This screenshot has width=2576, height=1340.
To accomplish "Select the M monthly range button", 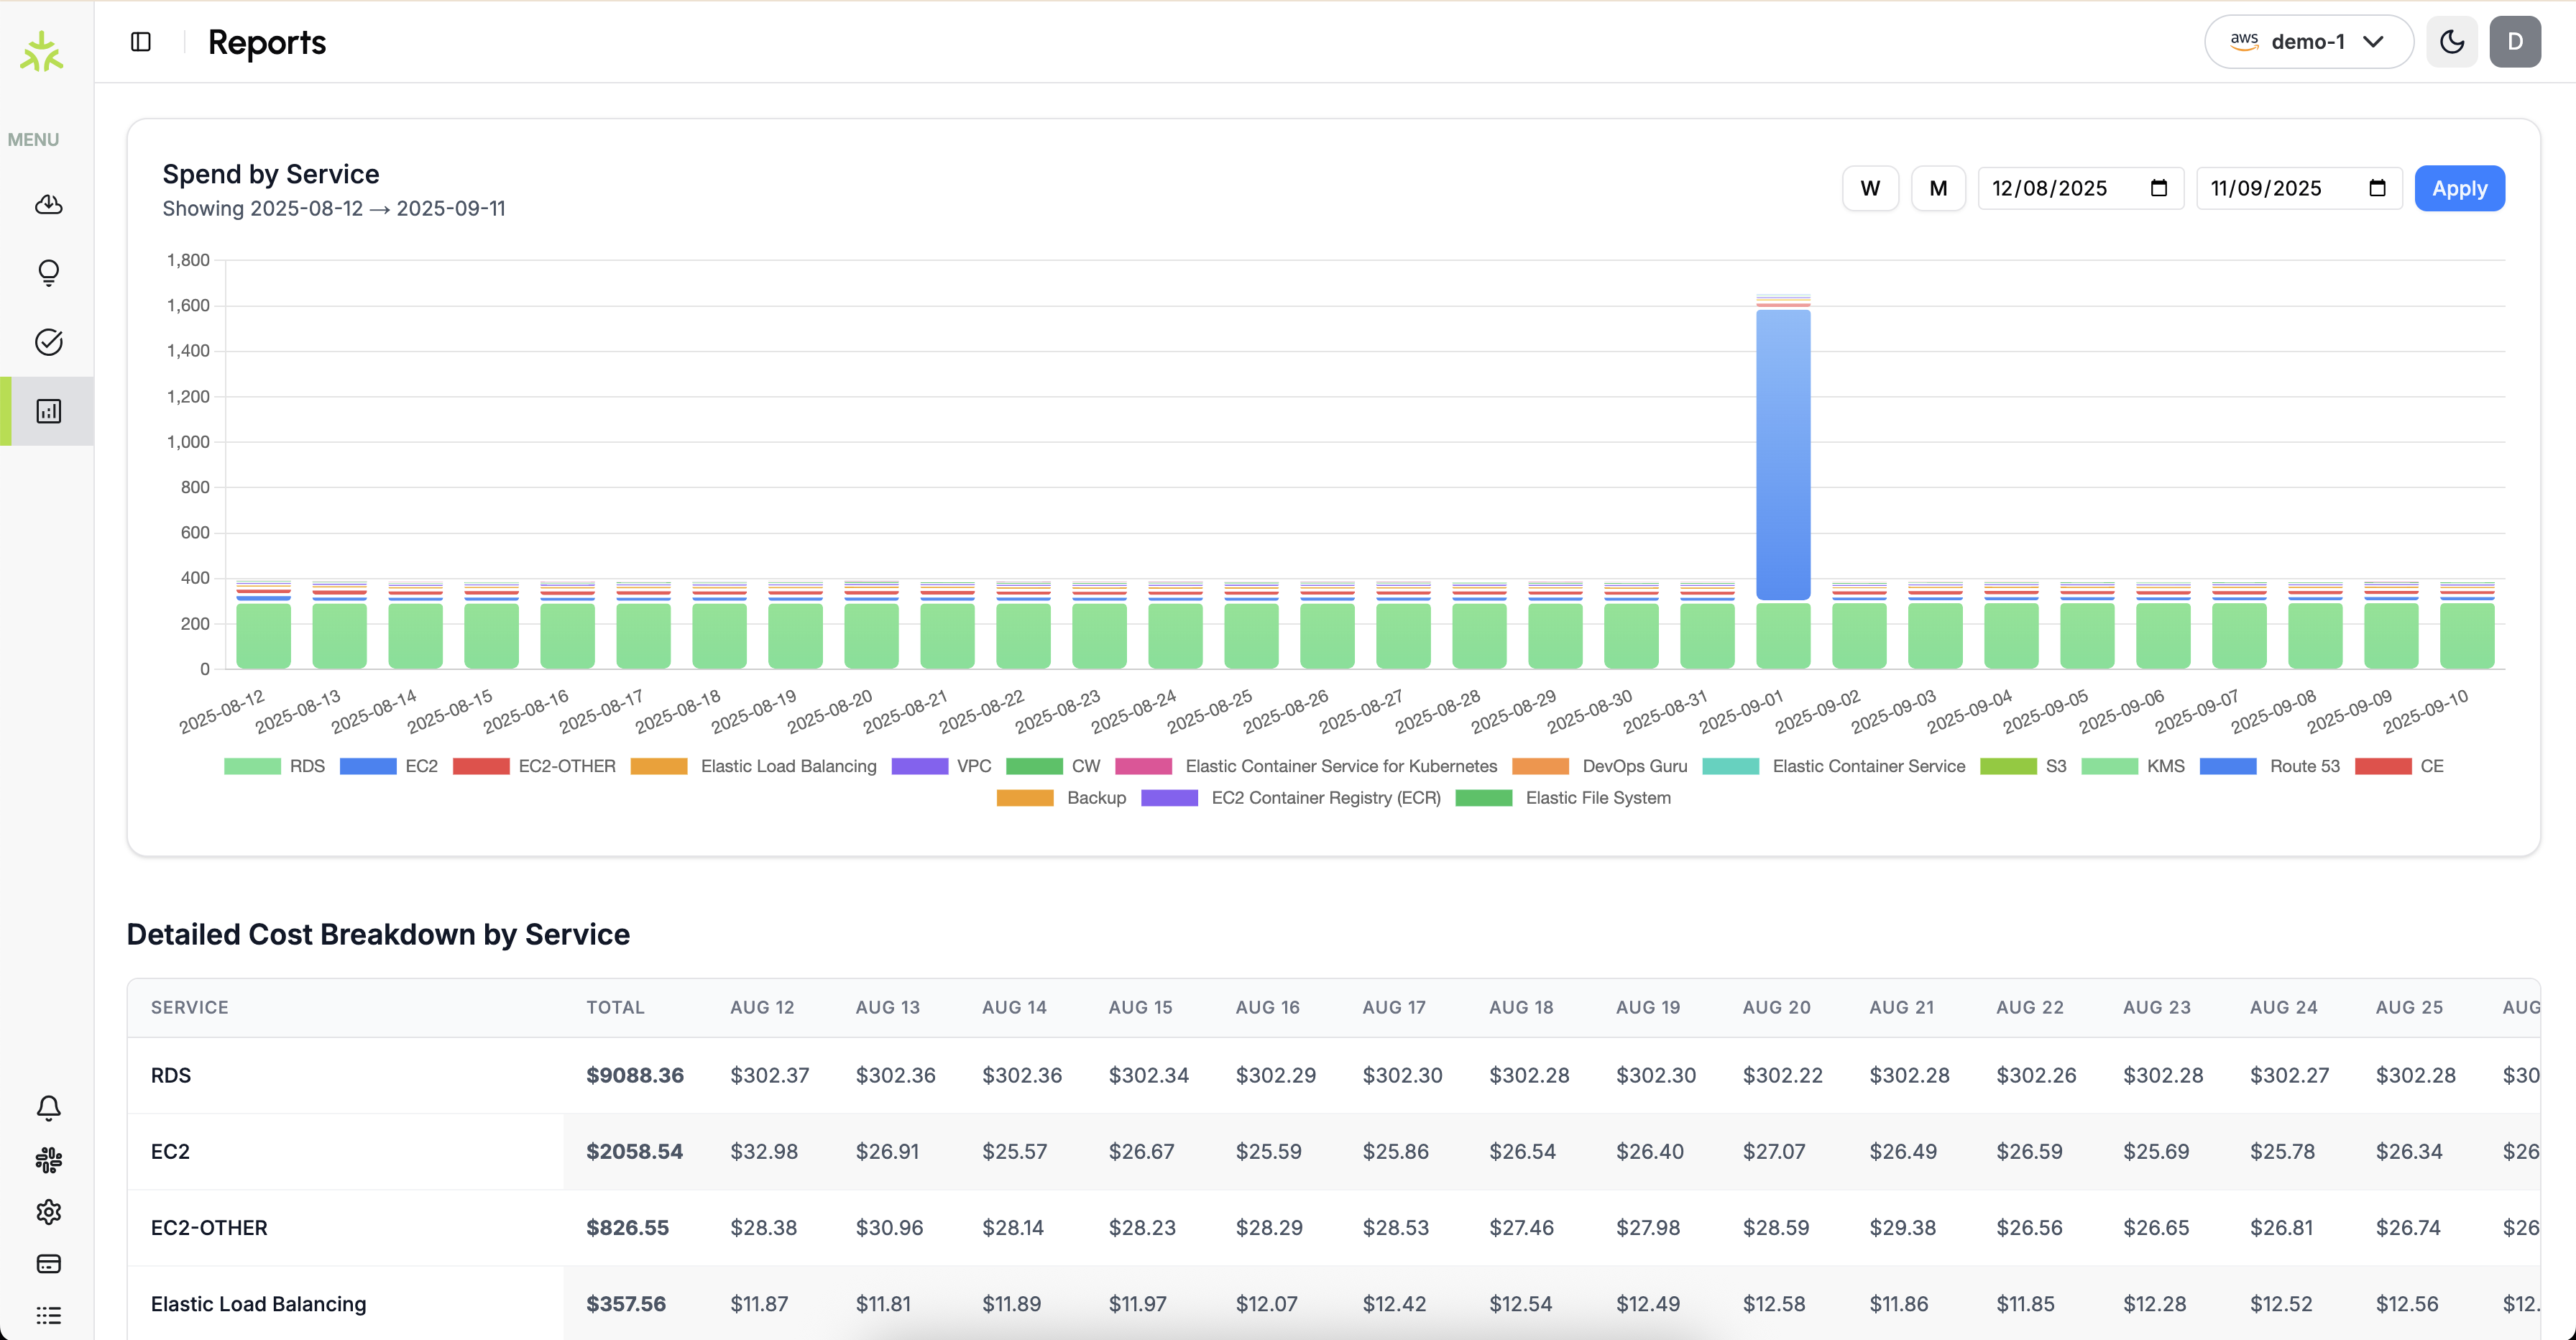I will (x=1938, y=188).
